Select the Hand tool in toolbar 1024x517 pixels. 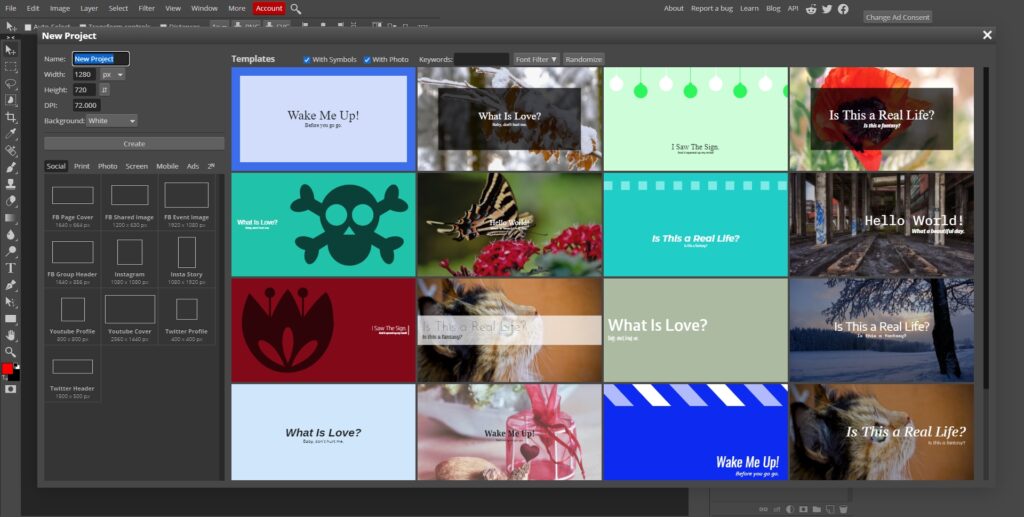11,335
